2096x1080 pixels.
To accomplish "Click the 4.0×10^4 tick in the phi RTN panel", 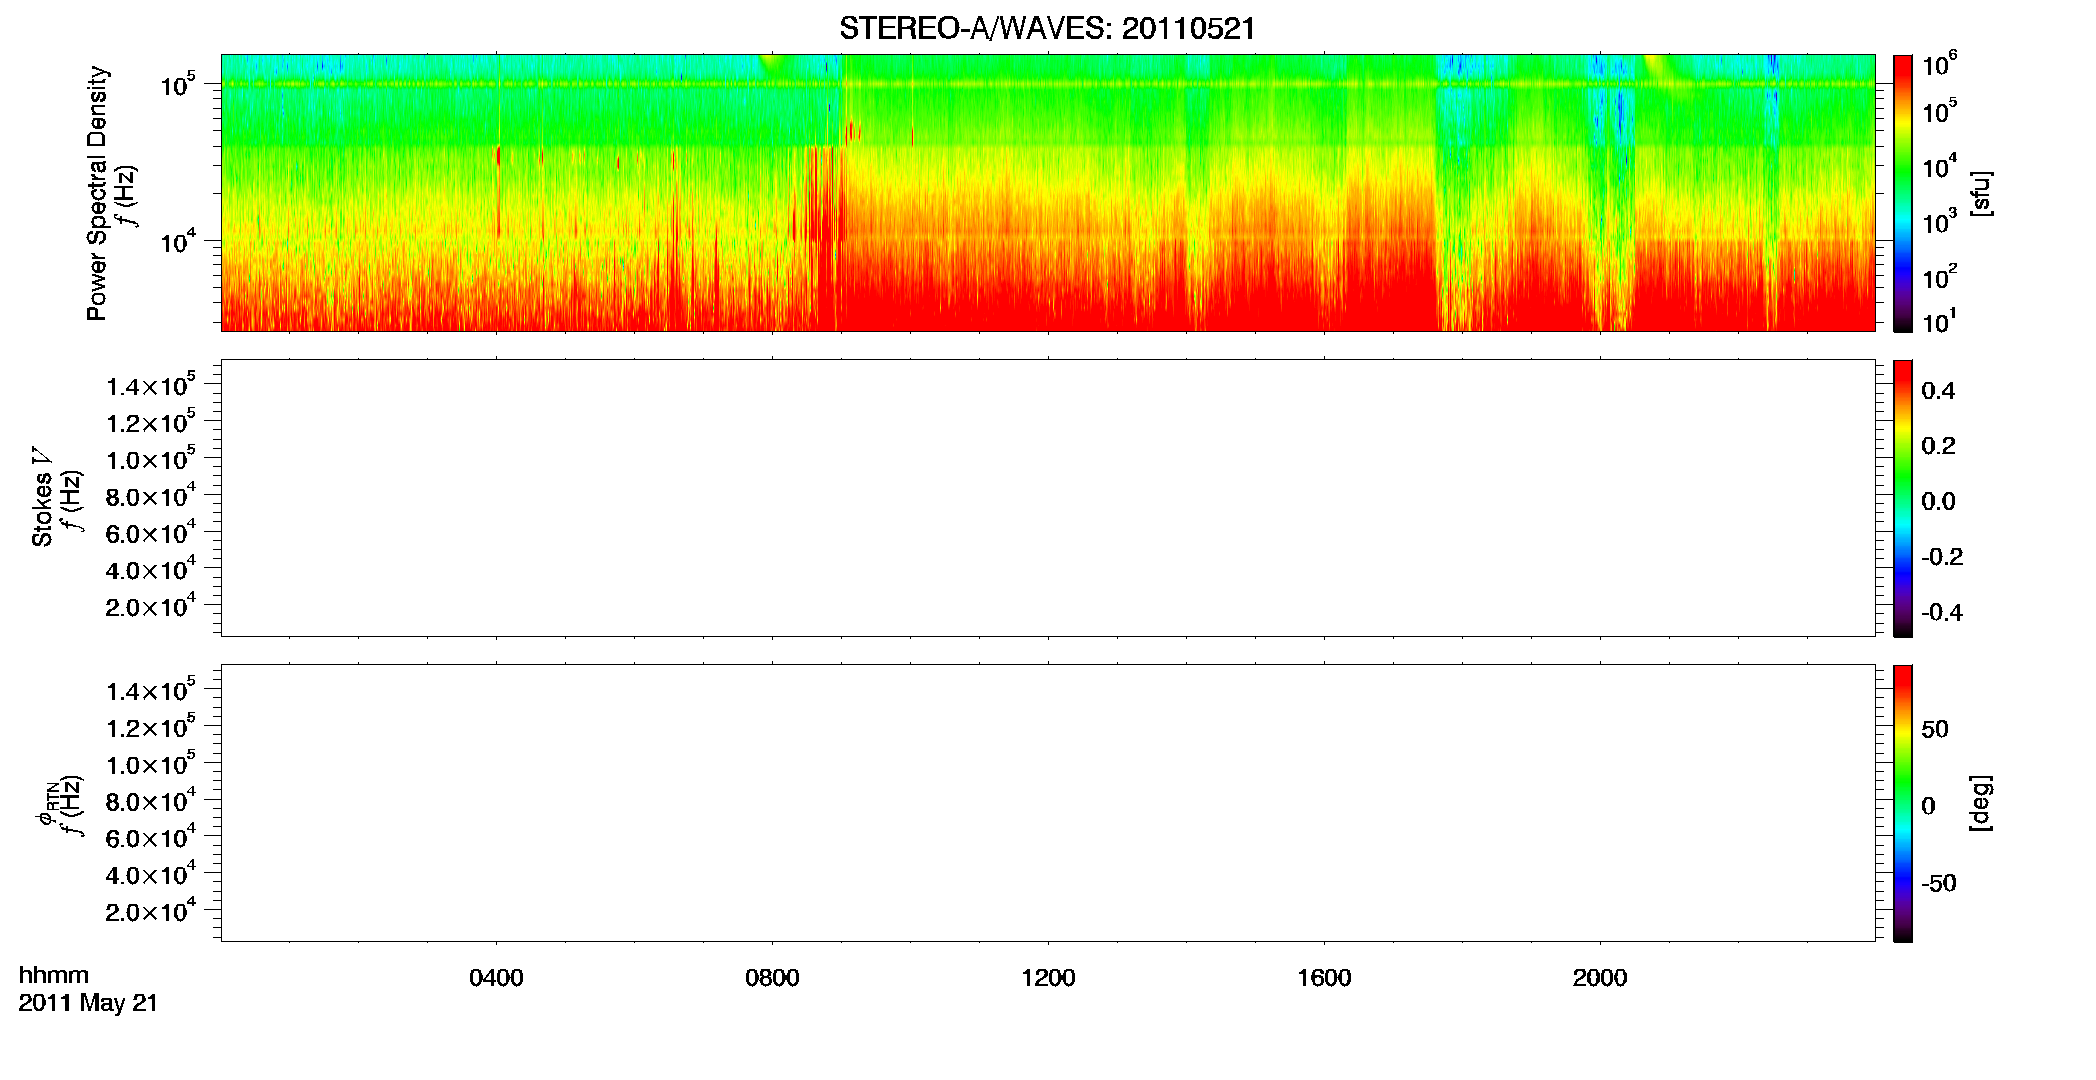I will pyautogui.click(x=151, y=873).
